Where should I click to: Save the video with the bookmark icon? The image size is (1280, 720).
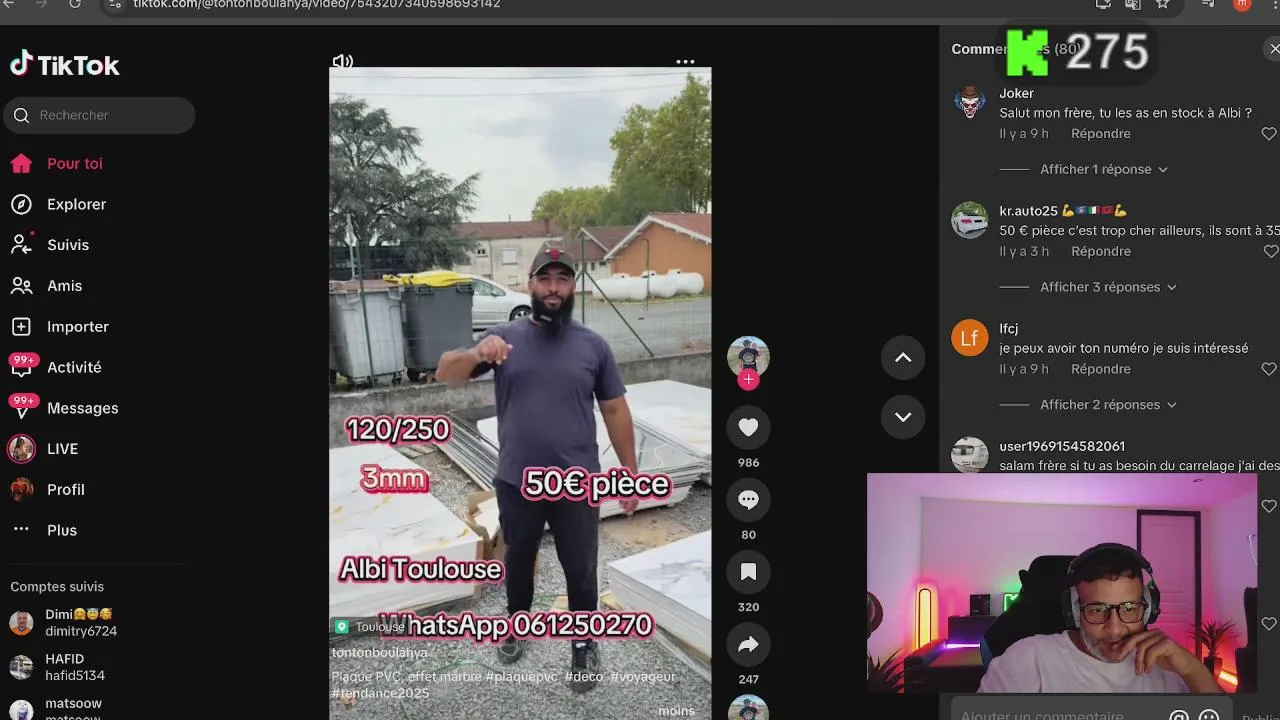pos(748,572)
